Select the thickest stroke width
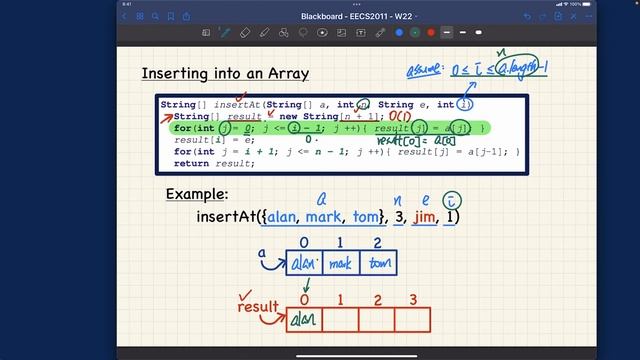The image size is (640, 360). [479, 33]
